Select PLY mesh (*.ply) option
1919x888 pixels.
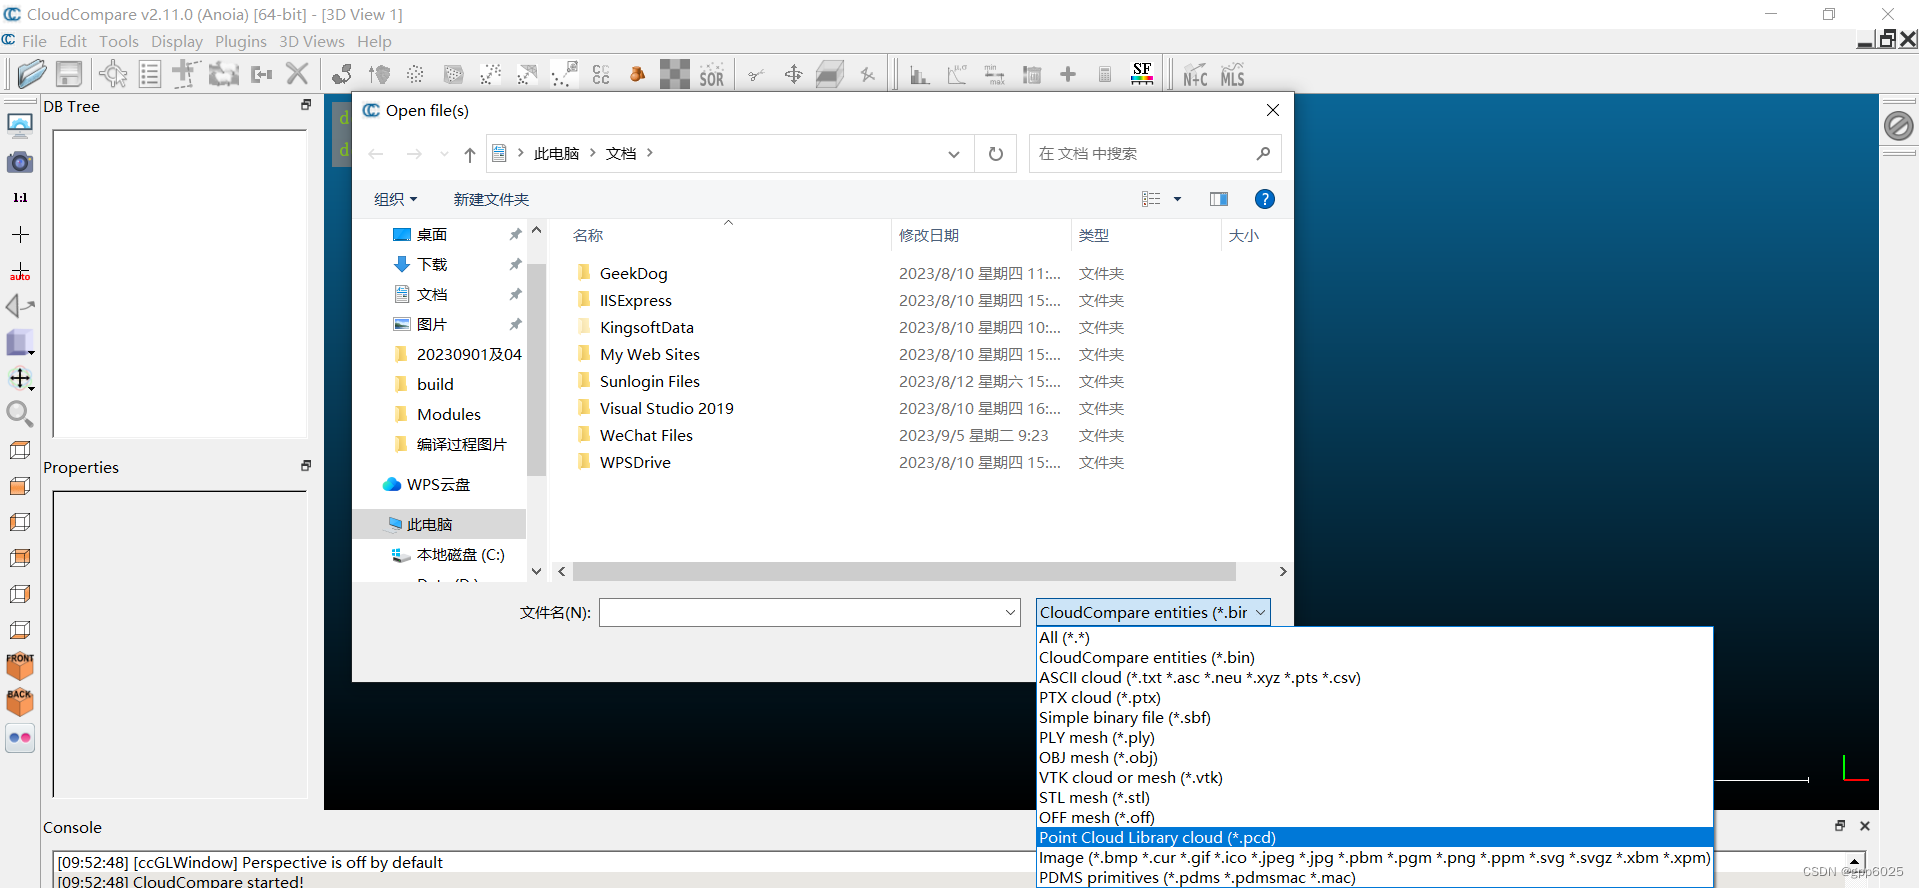tap(1375, 737)
